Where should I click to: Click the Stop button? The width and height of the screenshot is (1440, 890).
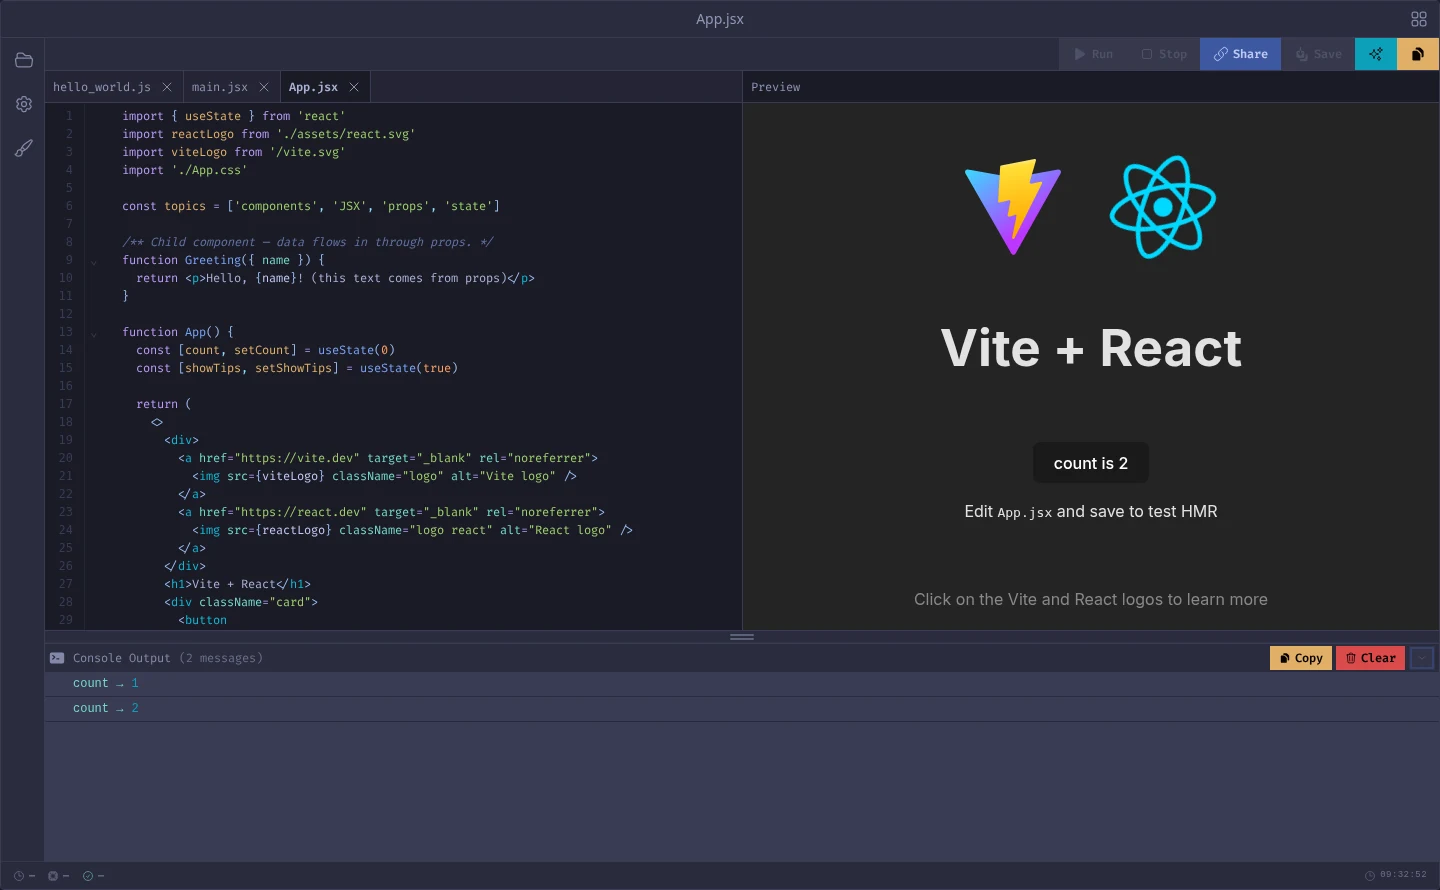pos(1164,54)
